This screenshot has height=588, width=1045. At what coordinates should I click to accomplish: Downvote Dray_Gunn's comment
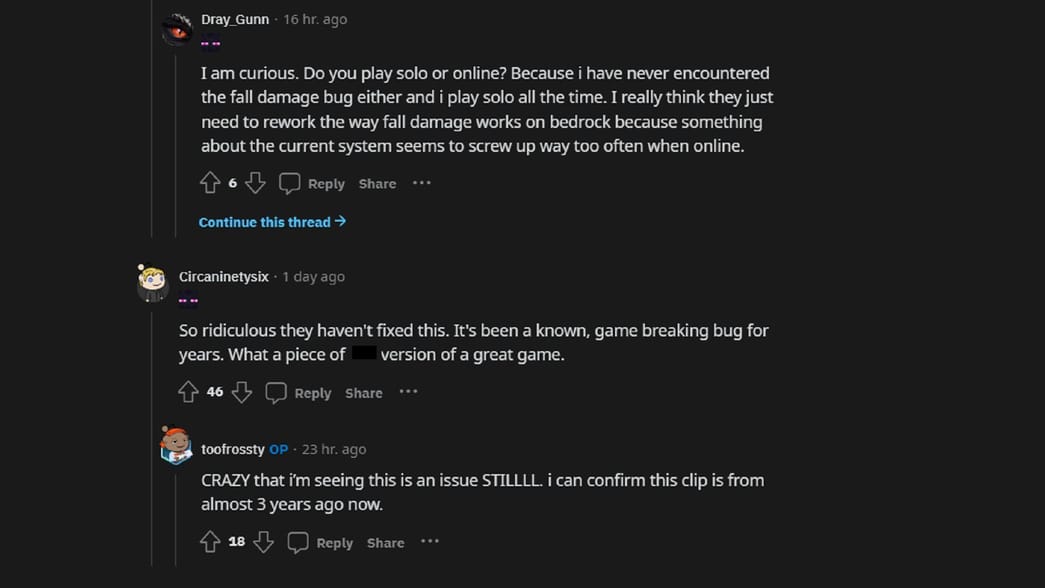pyautogui.click(x=255, y=183)
